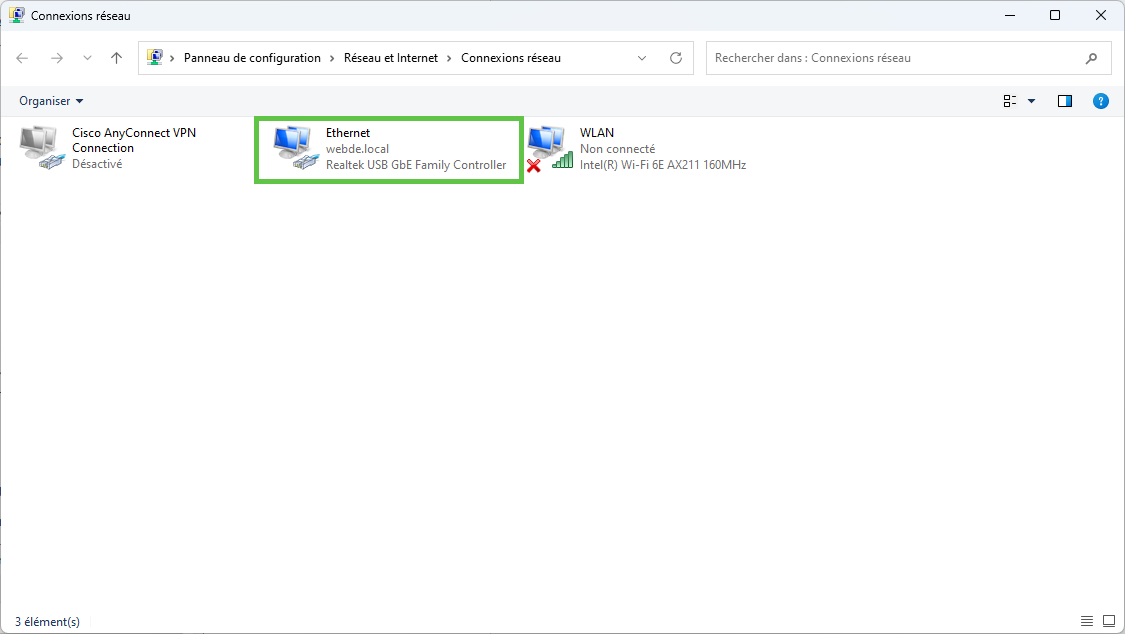Open Panneau de configuration breadcrumb
The width and height of the screenshot is (1125, 634).
(x=252, y=58)
